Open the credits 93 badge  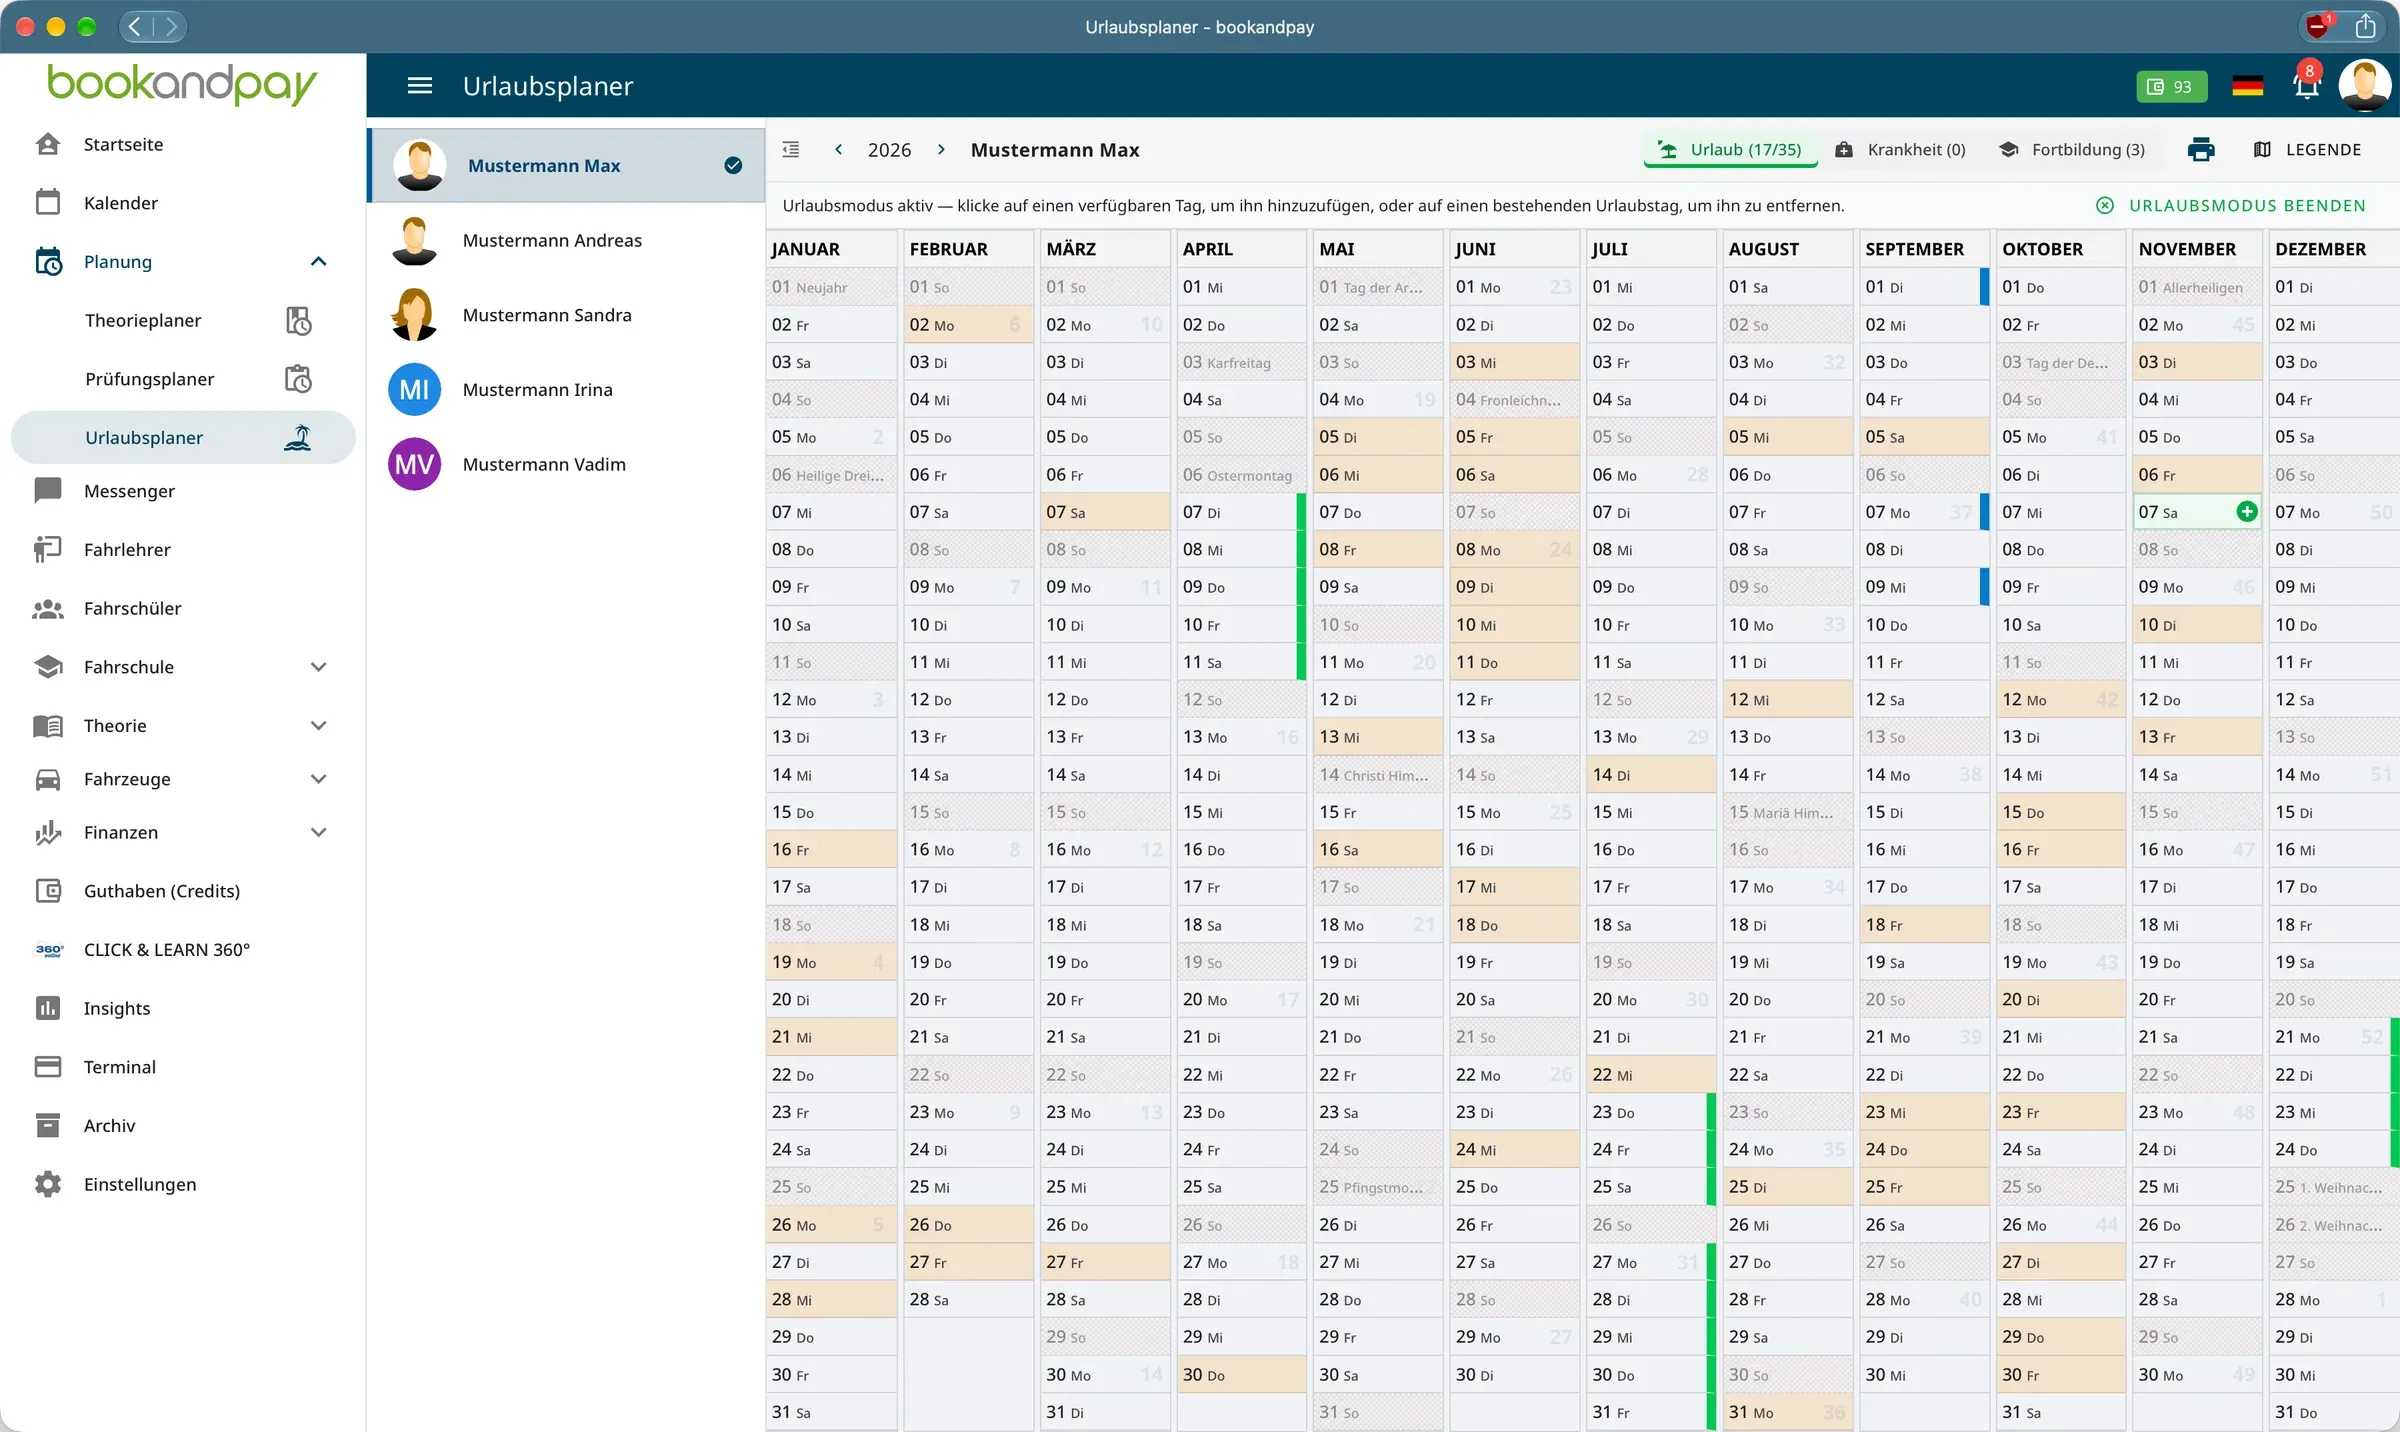click(2170, 87)
